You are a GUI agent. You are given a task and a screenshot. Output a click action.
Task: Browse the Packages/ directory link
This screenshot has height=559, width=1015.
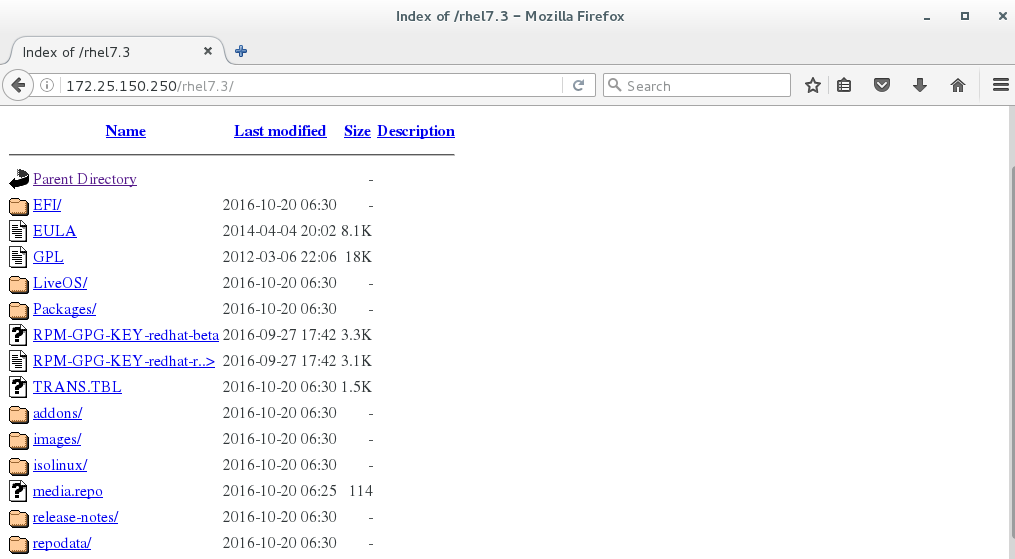coord(65,309)
